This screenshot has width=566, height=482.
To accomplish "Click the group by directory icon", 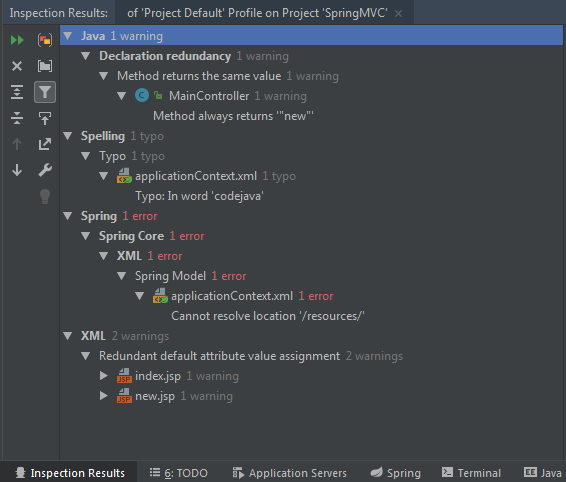I will (45, 66).
